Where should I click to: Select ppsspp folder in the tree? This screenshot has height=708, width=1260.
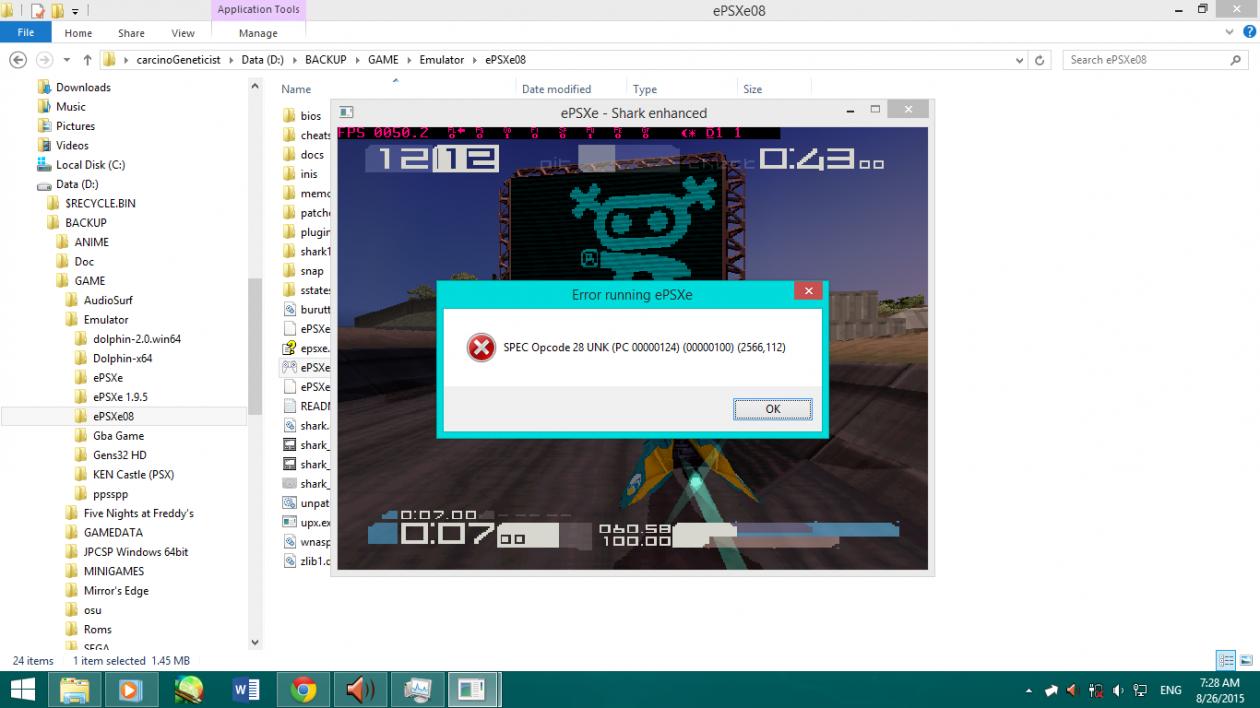click(110, 494)
